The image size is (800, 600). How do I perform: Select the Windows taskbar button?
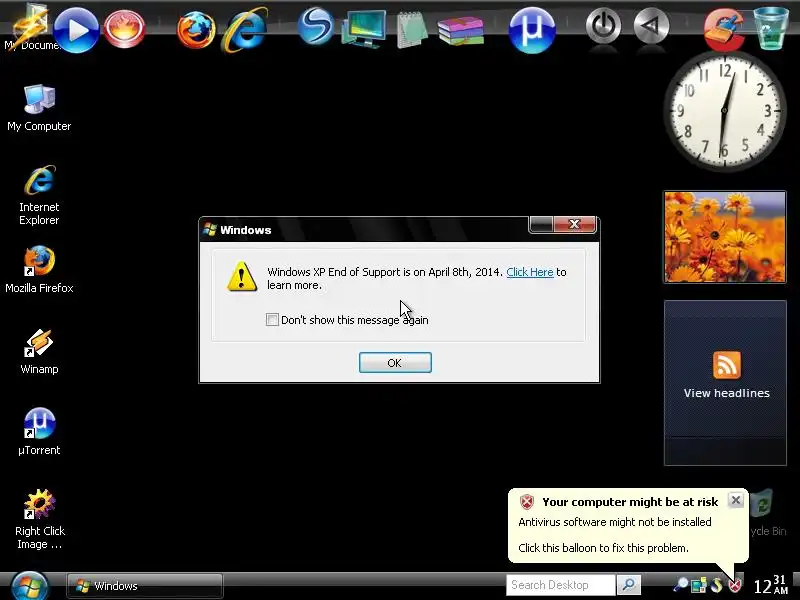pyautogui.click(x=144, y=586)
